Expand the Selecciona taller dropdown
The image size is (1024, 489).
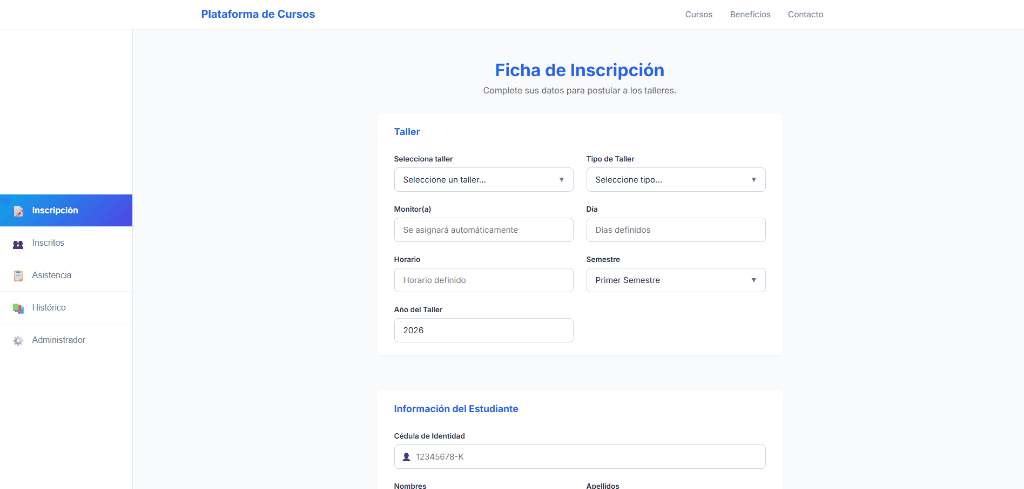(484, 180)
